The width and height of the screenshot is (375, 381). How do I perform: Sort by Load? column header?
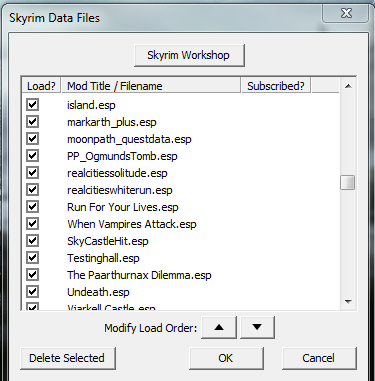41,86
